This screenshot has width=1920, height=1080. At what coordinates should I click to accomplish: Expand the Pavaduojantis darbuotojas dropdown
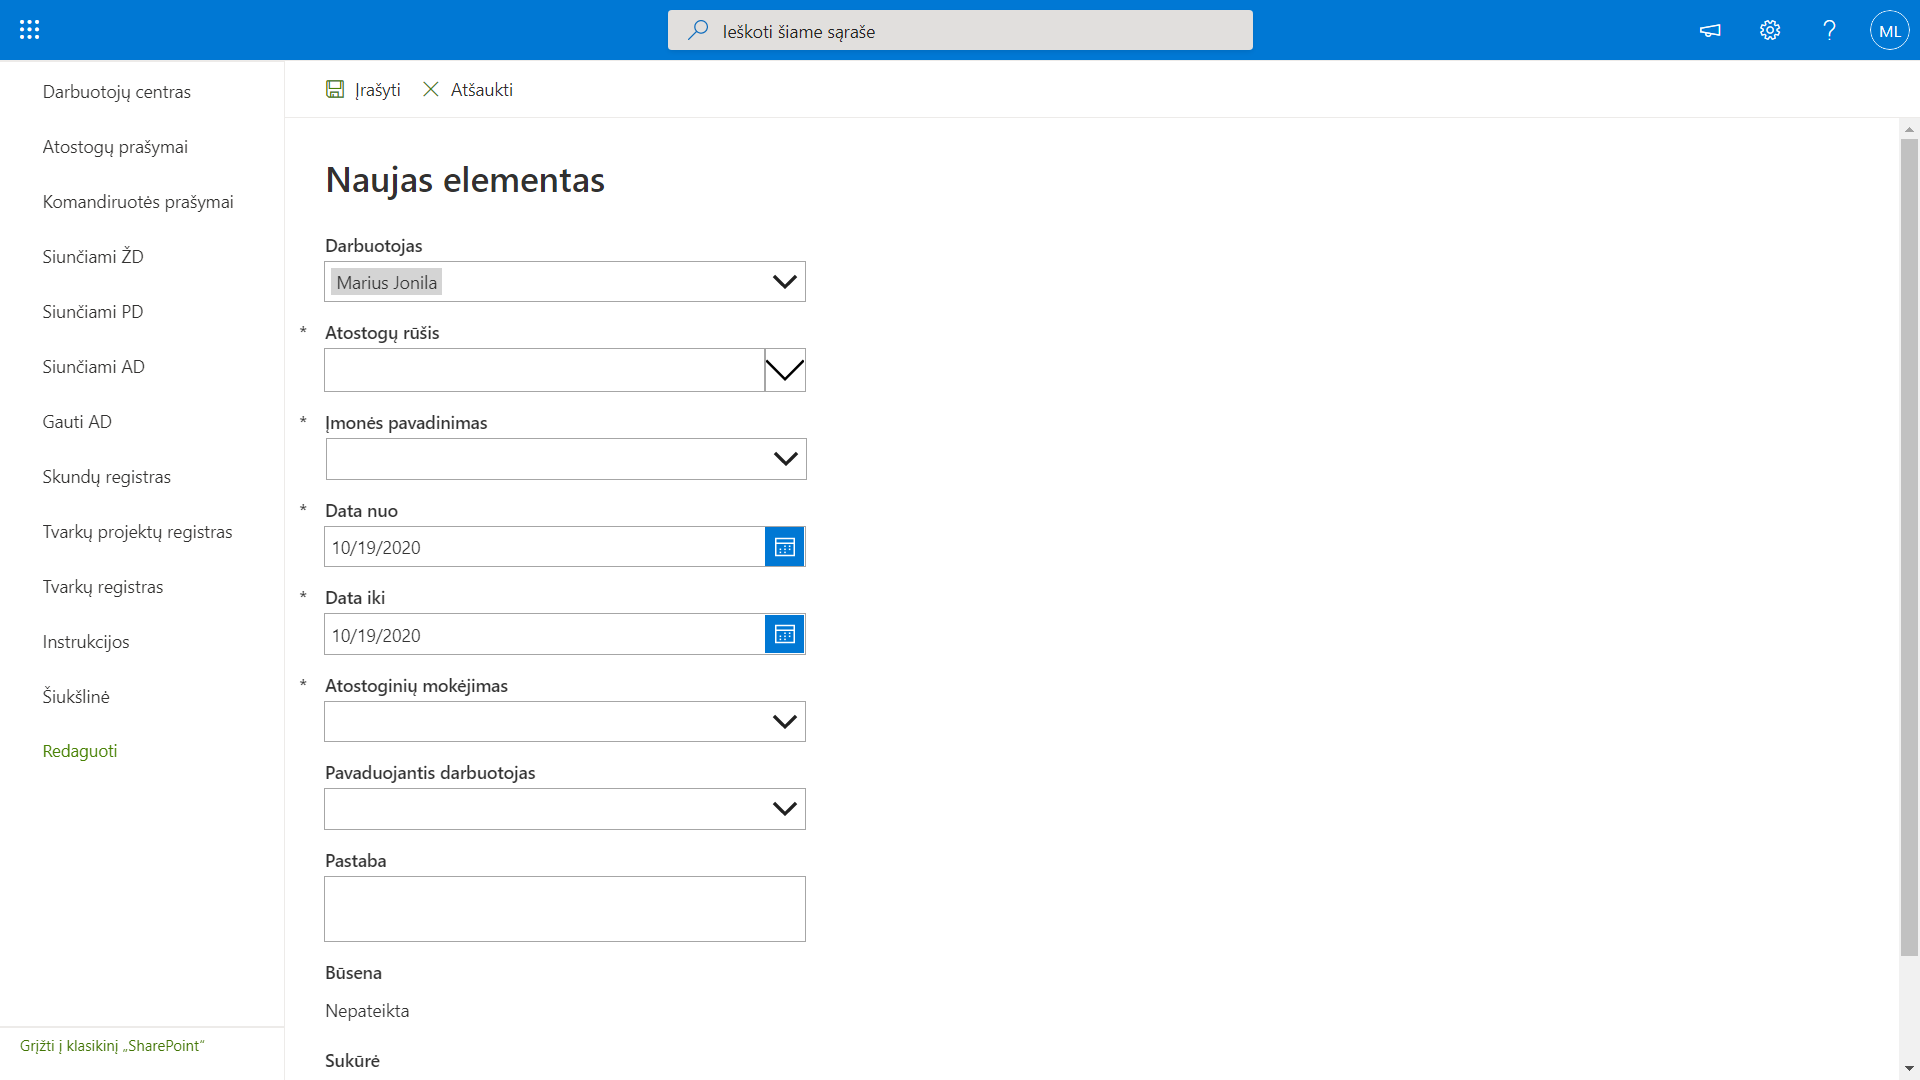pos(785,809)
